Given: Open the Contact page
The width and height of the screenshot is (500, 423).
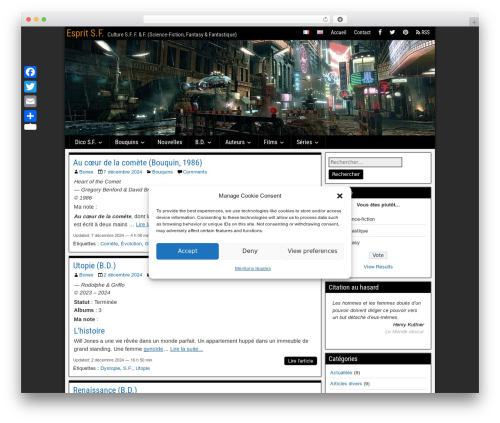Looking at the screenshot, I should (362, 32).
